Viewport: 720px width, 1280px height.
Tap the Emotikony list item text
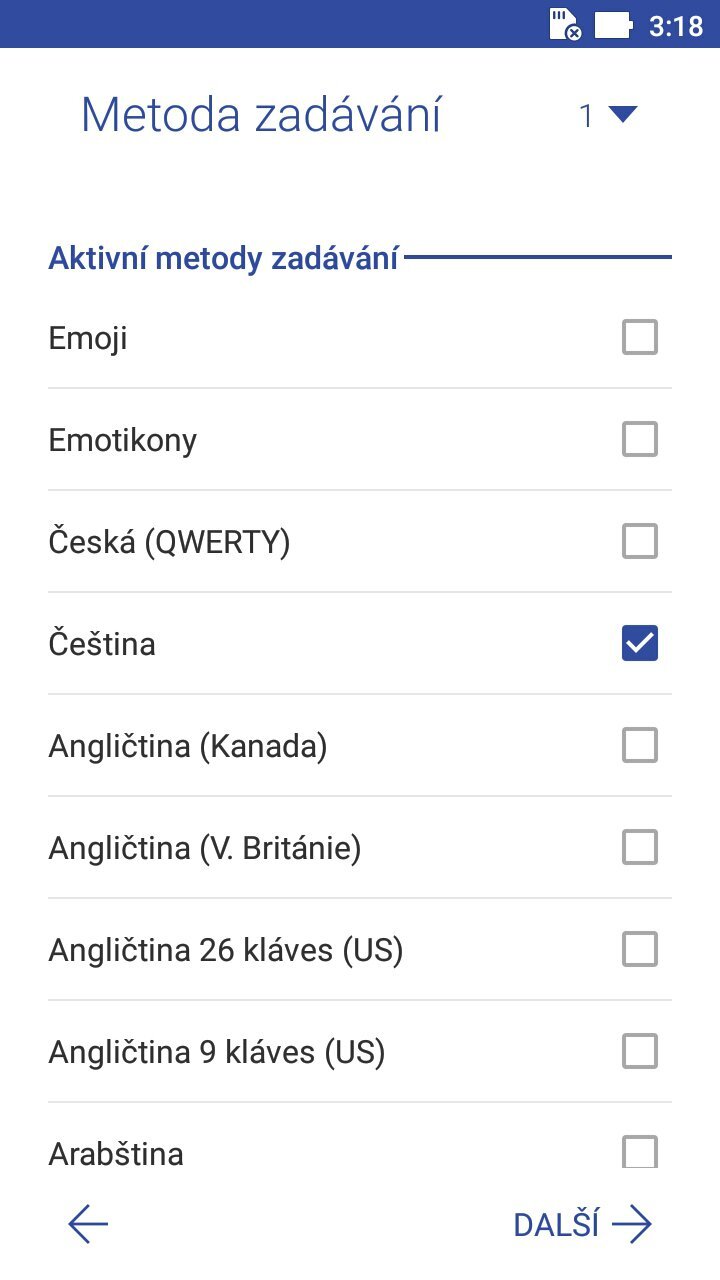tap(123, 440)
